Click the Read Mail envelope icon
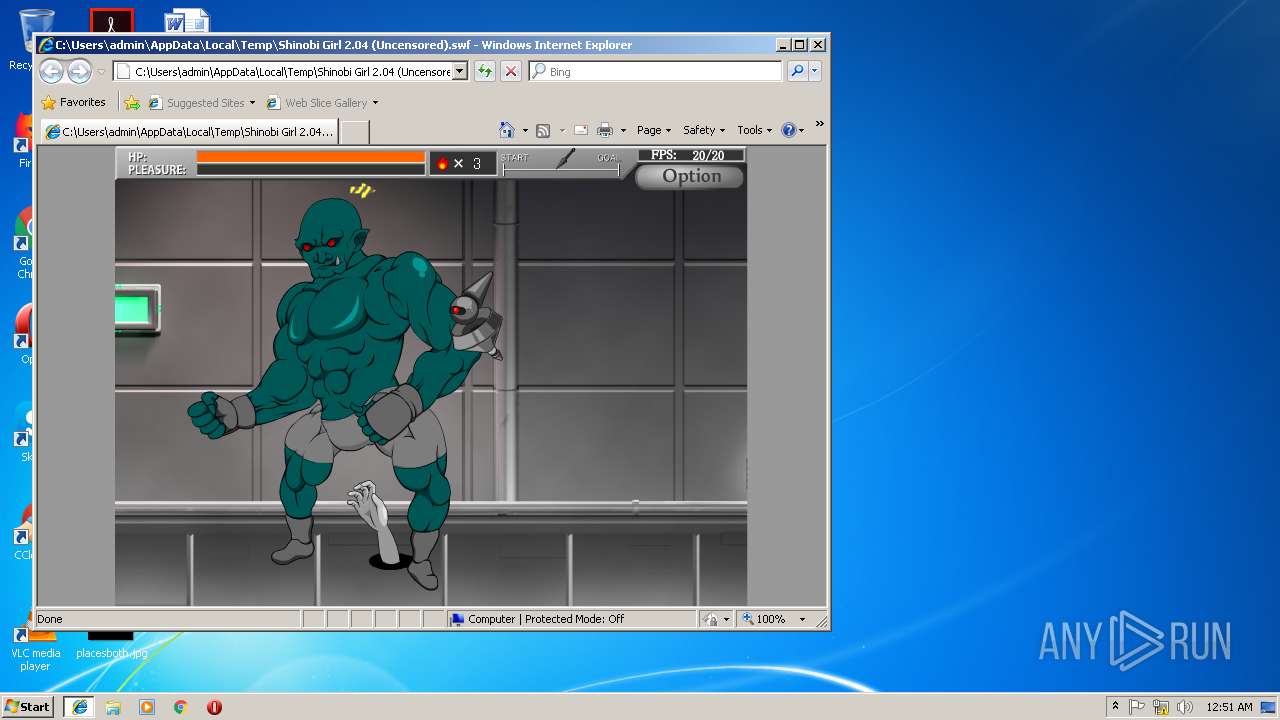Viewport: 1280px width, 720px height. click(x=580, y=130)
